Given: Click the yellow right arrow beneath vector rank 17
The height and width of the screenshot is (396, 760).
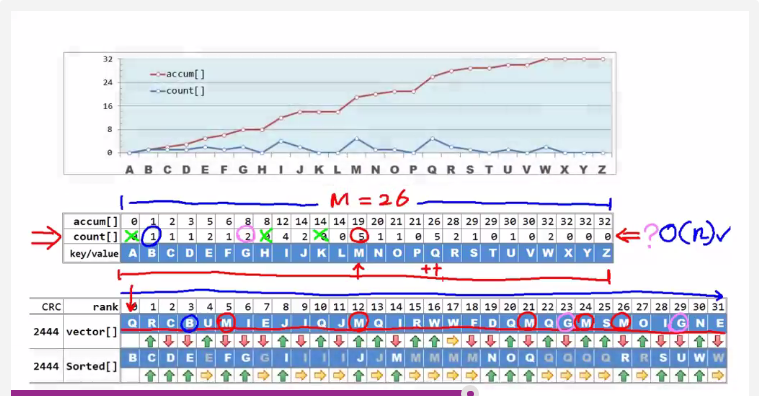Looking at the screenshot, I should 452,341.
